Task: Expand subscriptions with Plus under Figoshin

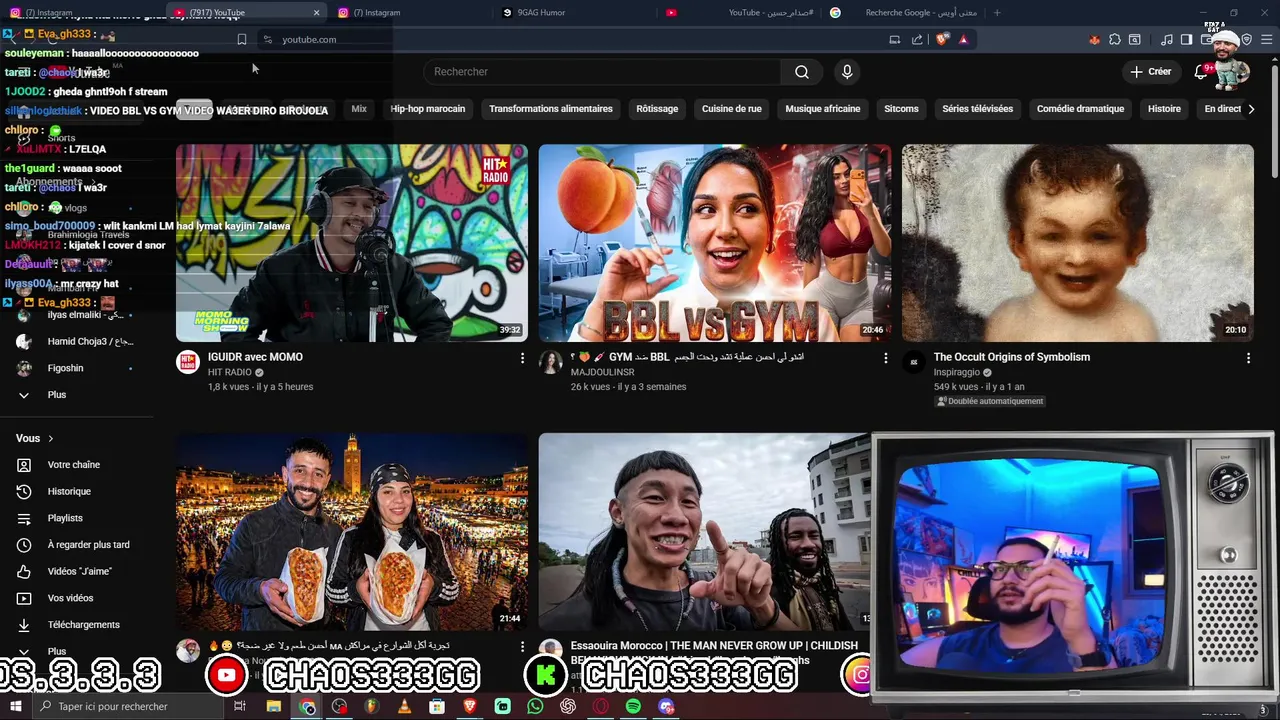Action: (57, 395)
